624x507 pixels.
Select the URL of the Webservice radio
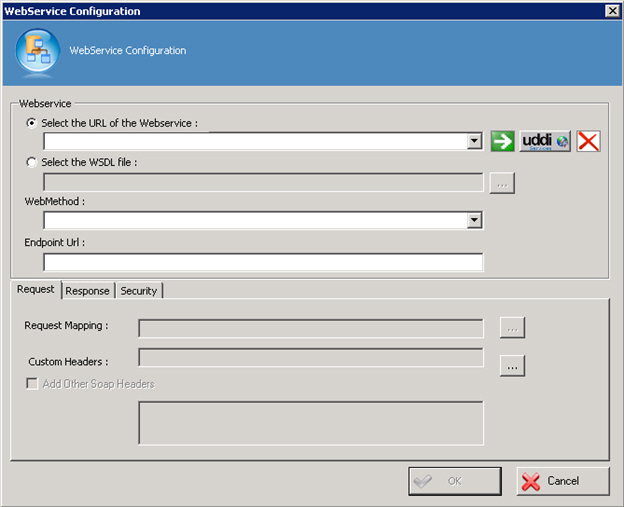click(x=33, y=123)
